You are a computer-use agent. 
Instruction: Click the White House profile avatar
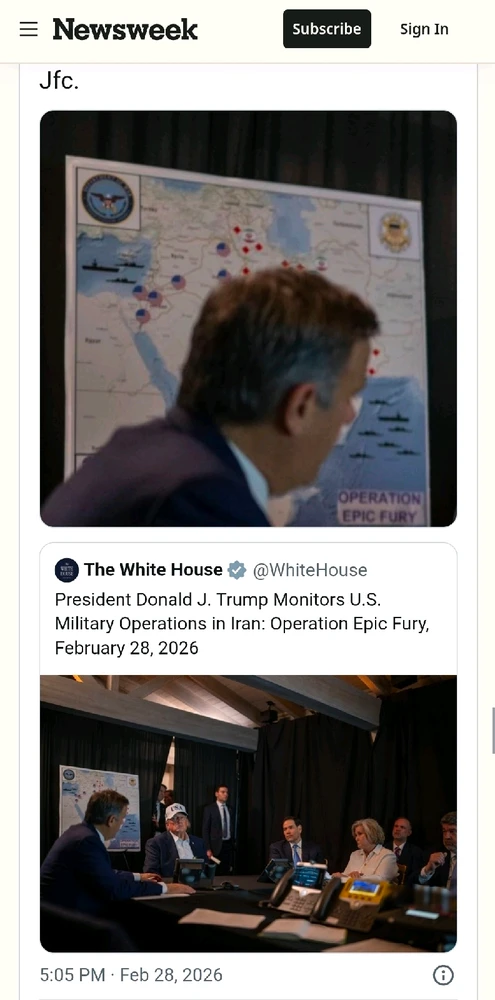coord(67,570)
